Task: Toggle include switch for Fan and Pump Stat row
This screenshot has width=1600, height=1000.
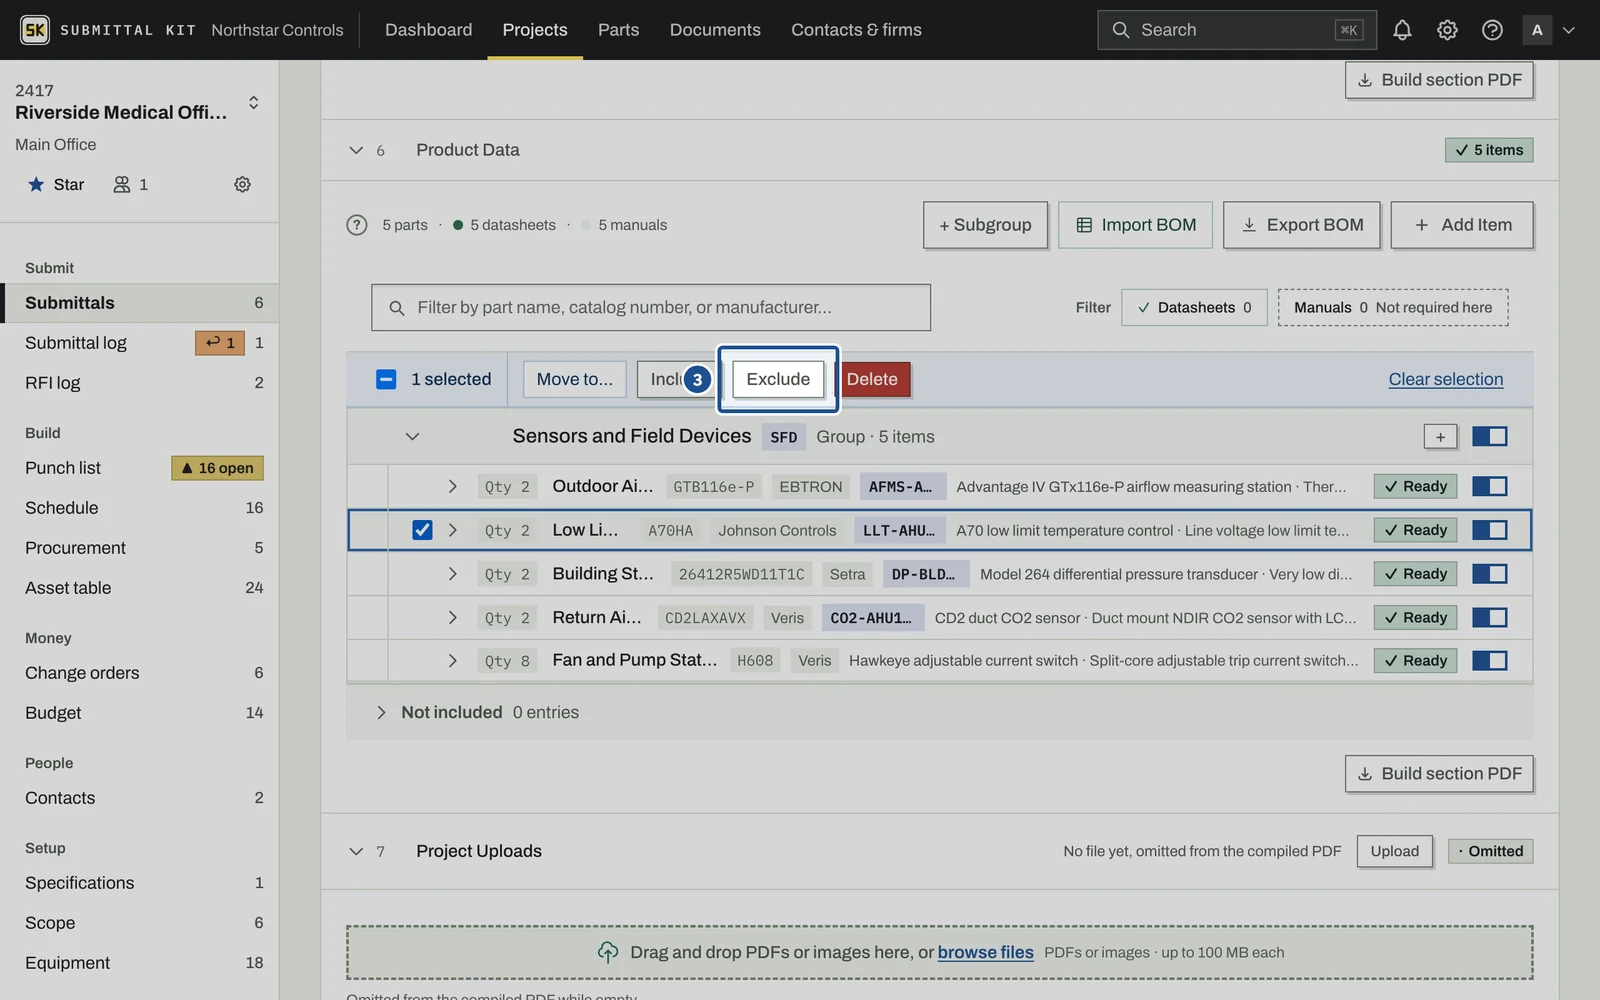Action: pos(1489,661)
